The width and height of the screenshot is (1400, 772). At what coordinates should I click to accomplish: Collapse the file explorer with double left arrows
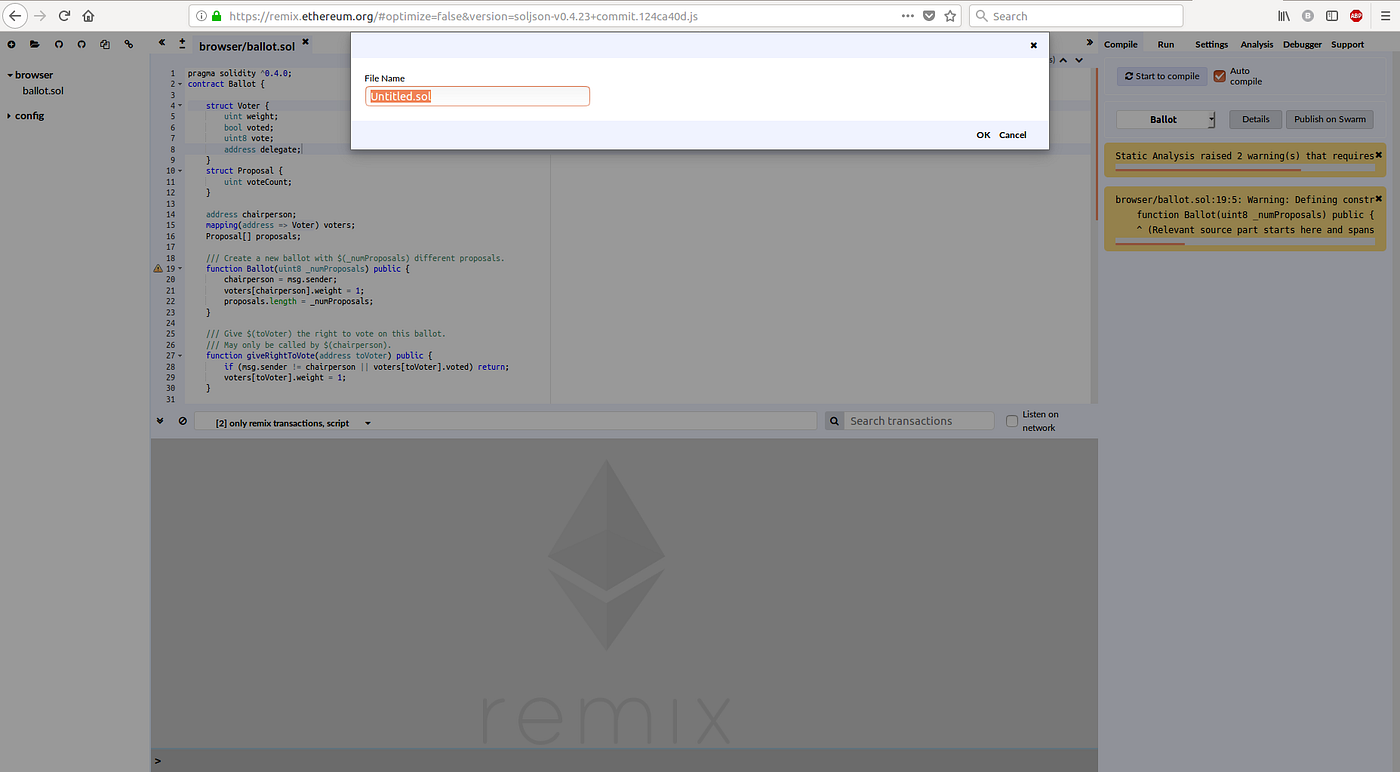pos(161,44)
